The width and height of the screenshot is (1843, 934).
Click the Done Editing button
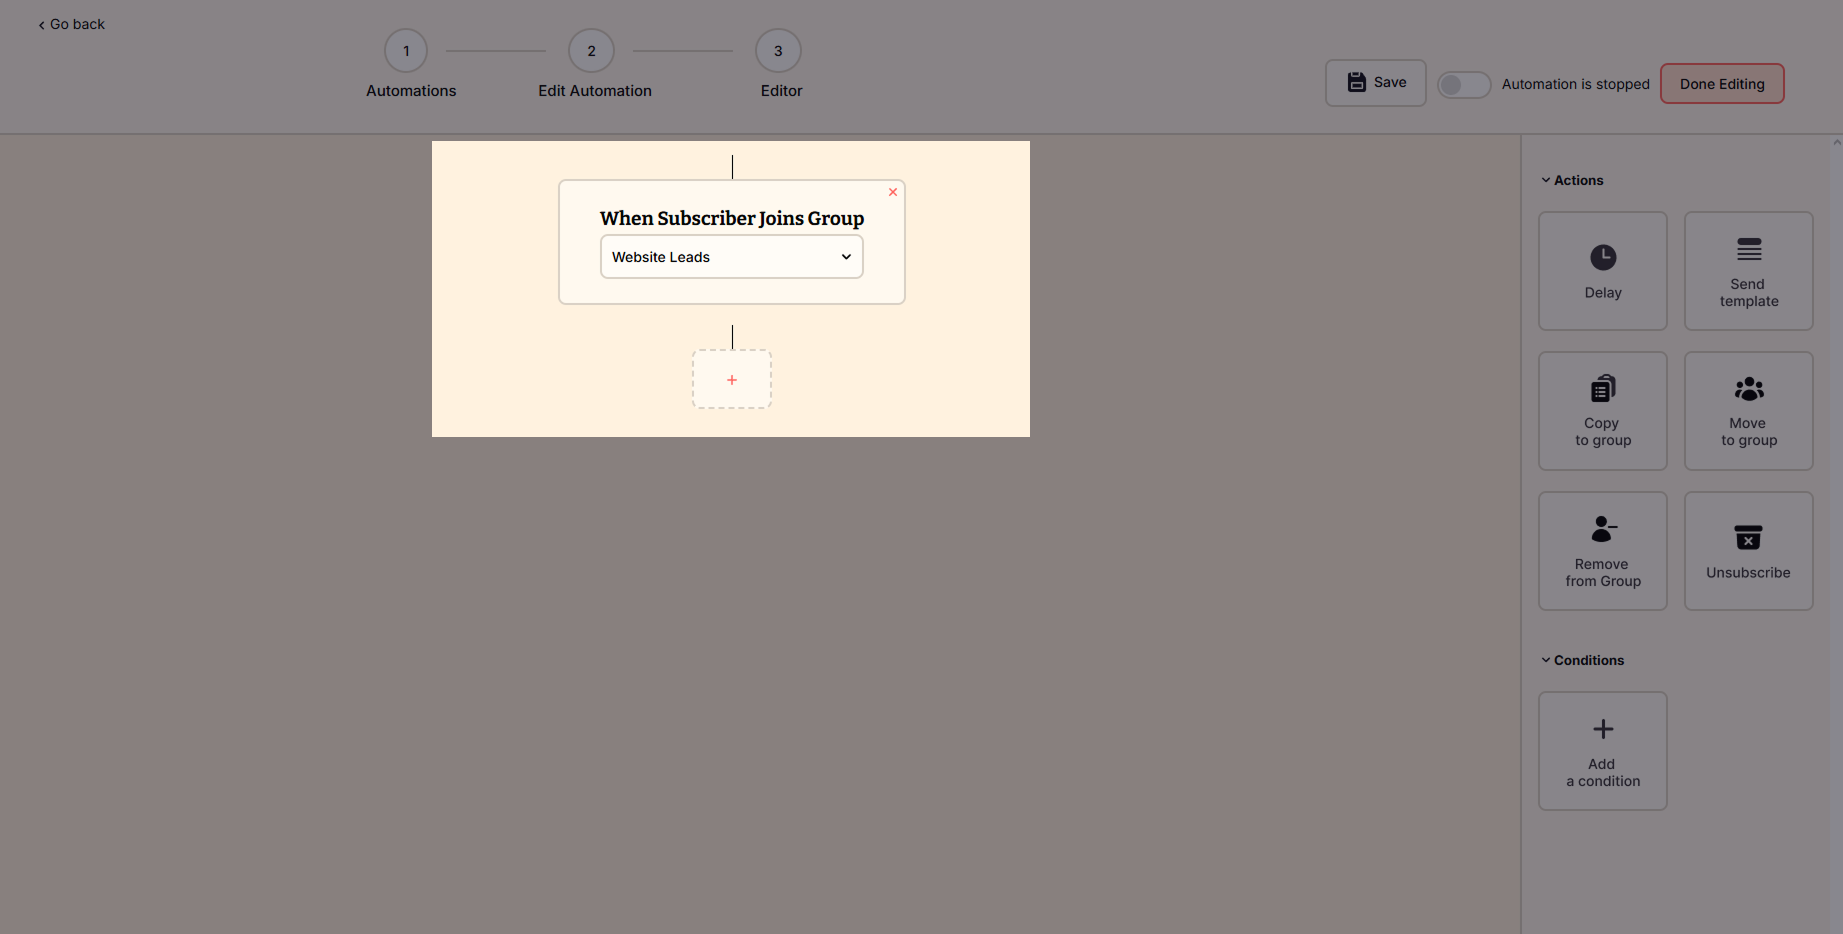tap(1721, 84)
